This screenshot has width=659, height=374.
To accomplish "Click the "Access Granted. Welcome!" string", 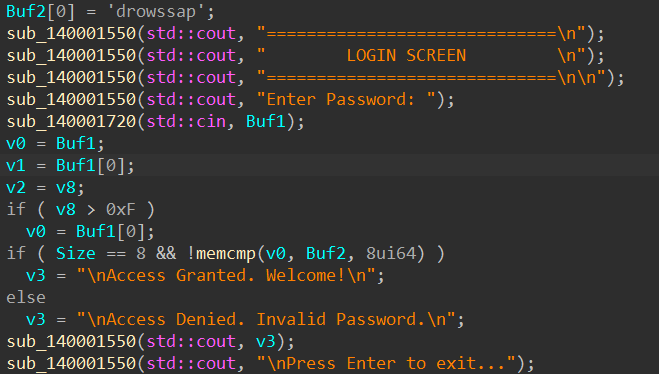I will coord(226,276).
